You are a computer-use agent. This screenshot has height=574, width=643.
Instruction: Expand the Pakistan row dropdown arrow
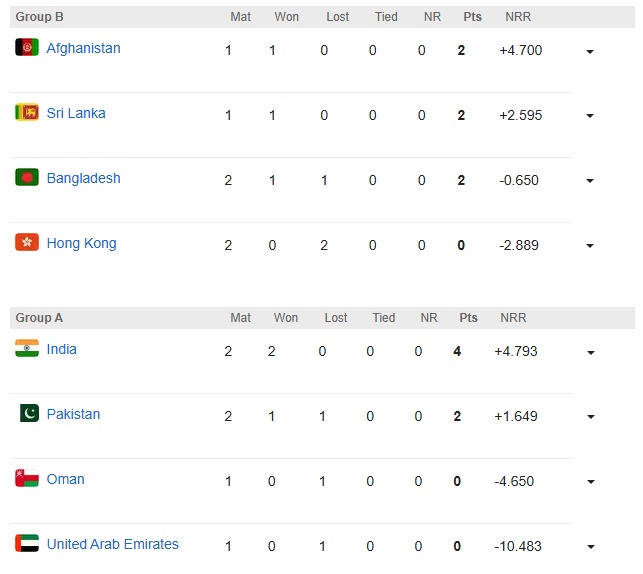[x=590, y=418]
